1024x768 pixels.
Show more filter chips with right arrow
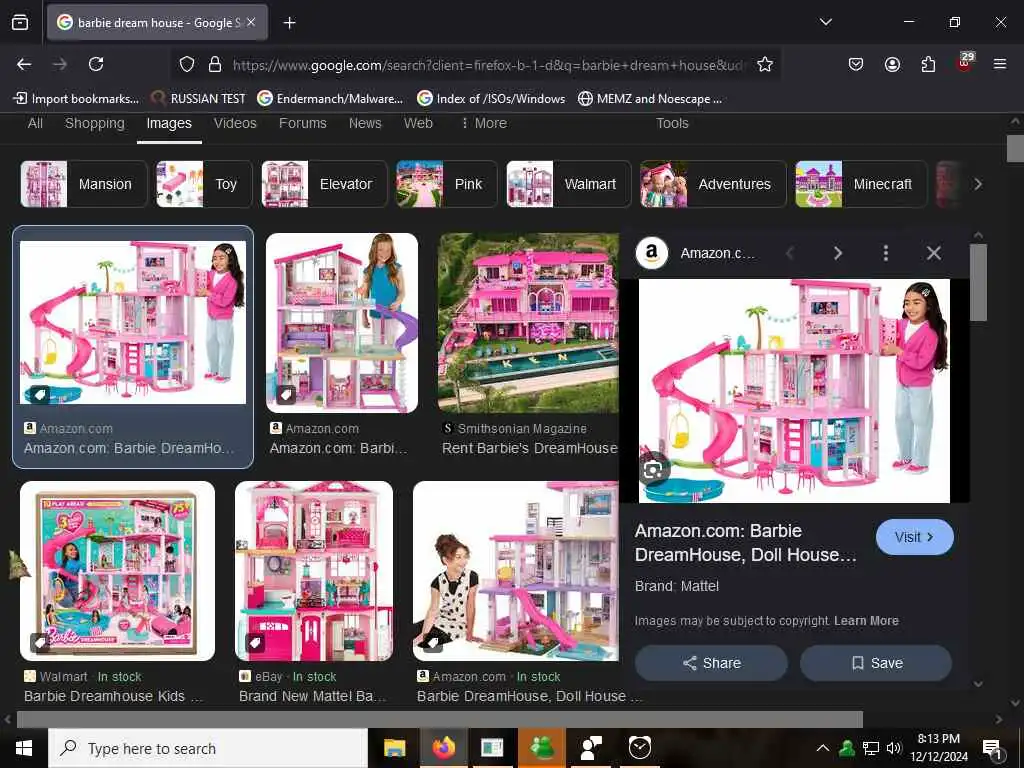[978, 184]
